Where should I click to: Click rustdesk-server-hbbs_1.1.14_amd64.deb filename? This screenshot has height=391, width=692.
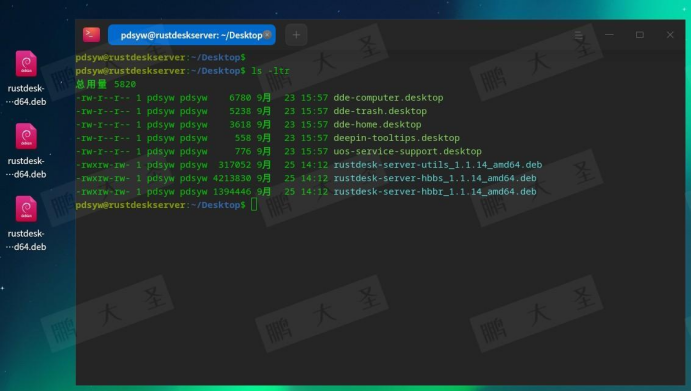pos(435,178)
